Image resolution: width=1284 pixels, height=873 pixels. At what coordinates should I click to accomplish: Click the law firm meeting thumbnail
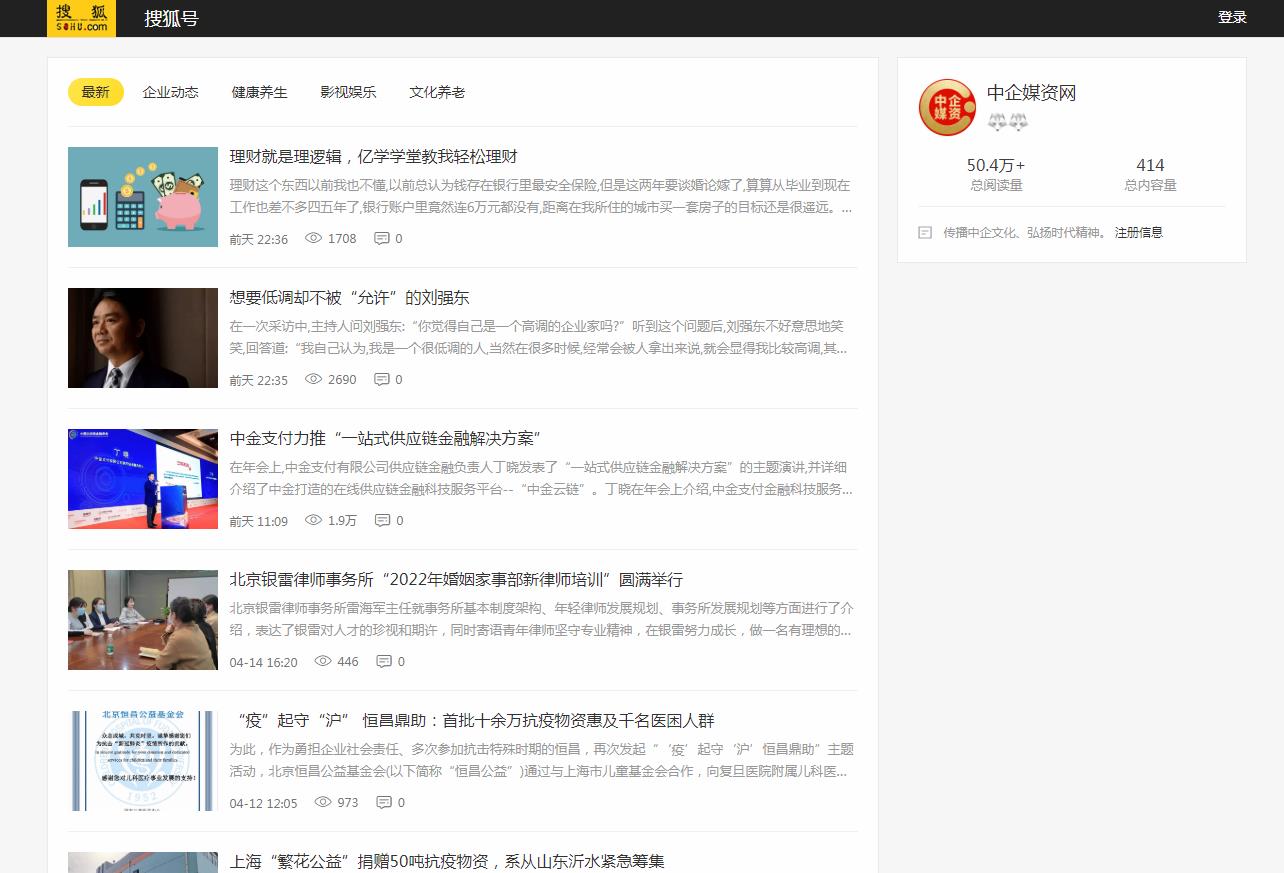click(143, 620)
